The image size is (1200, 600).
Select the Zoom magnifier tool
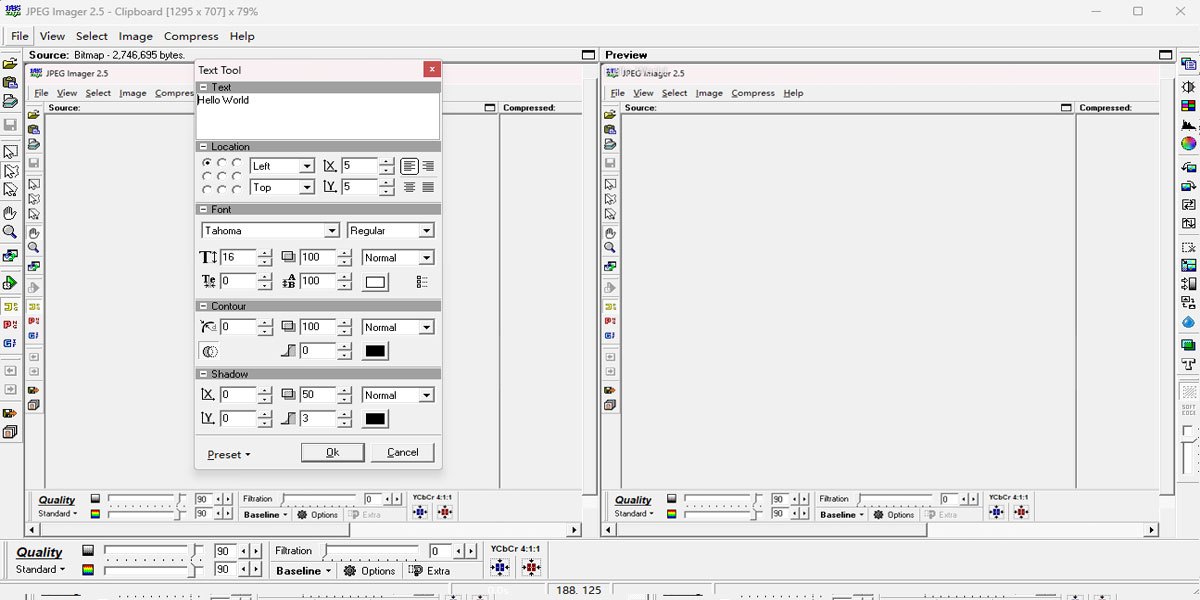(x=10, y=233)
